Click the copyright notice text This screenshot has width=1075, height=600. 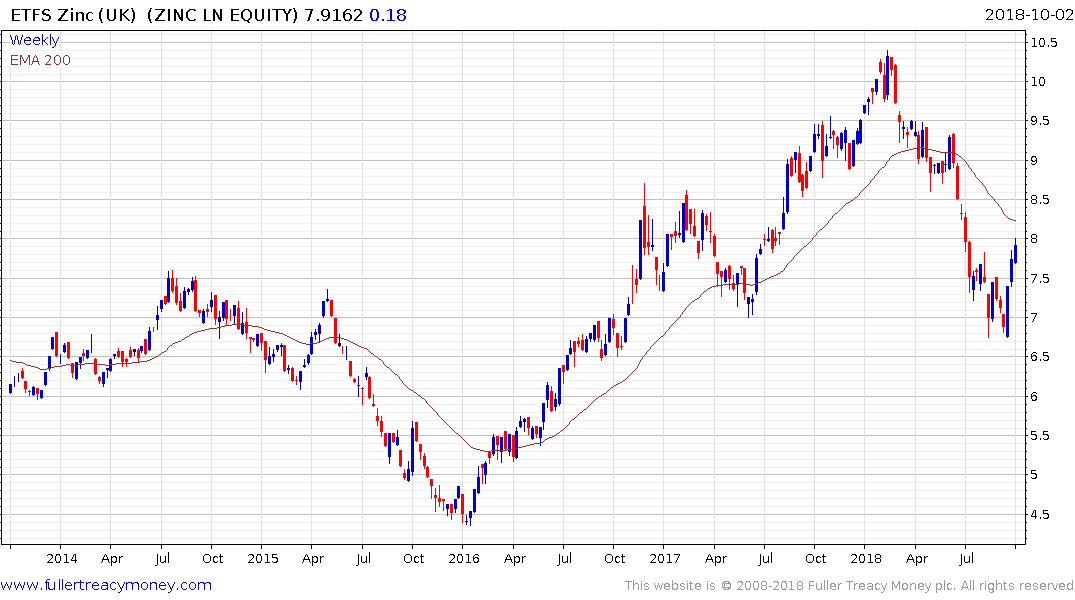tap(849, 586)
